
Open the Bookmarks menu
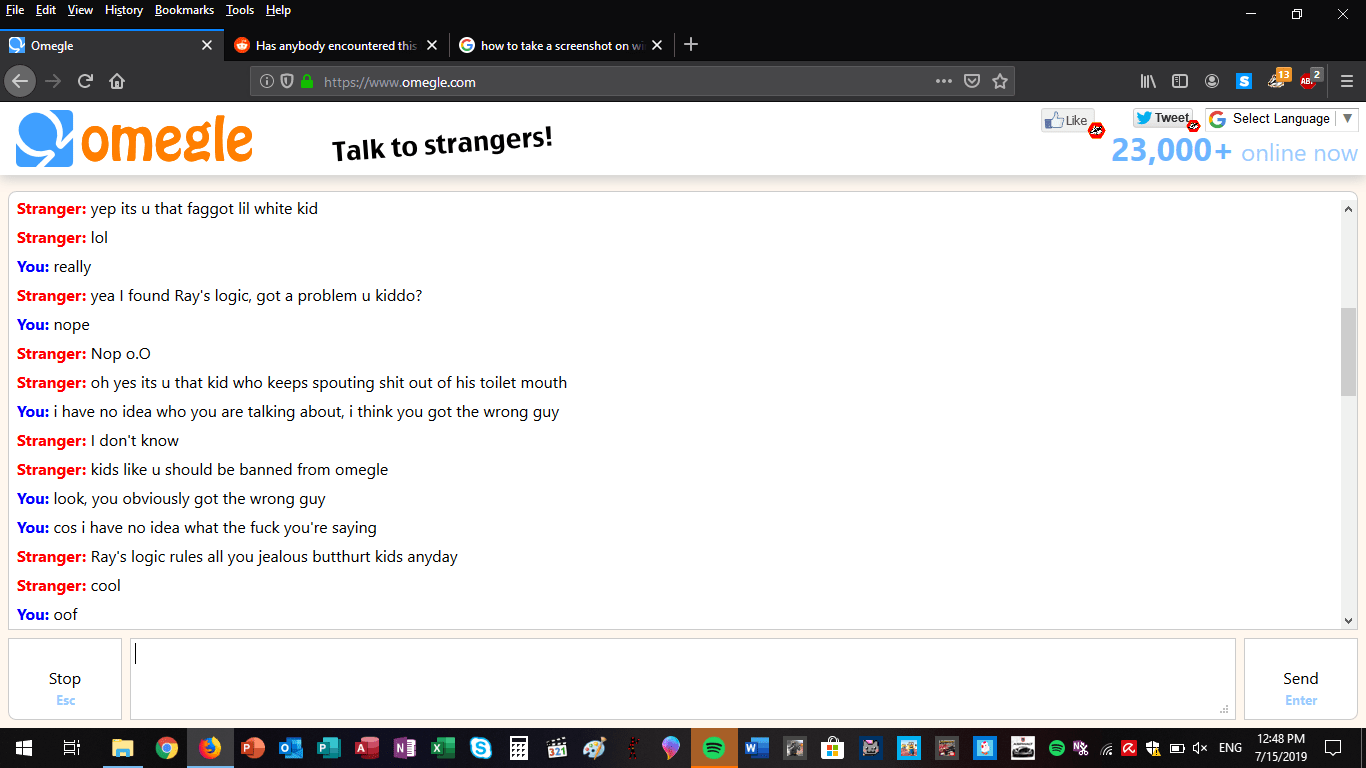click(184, 10)
